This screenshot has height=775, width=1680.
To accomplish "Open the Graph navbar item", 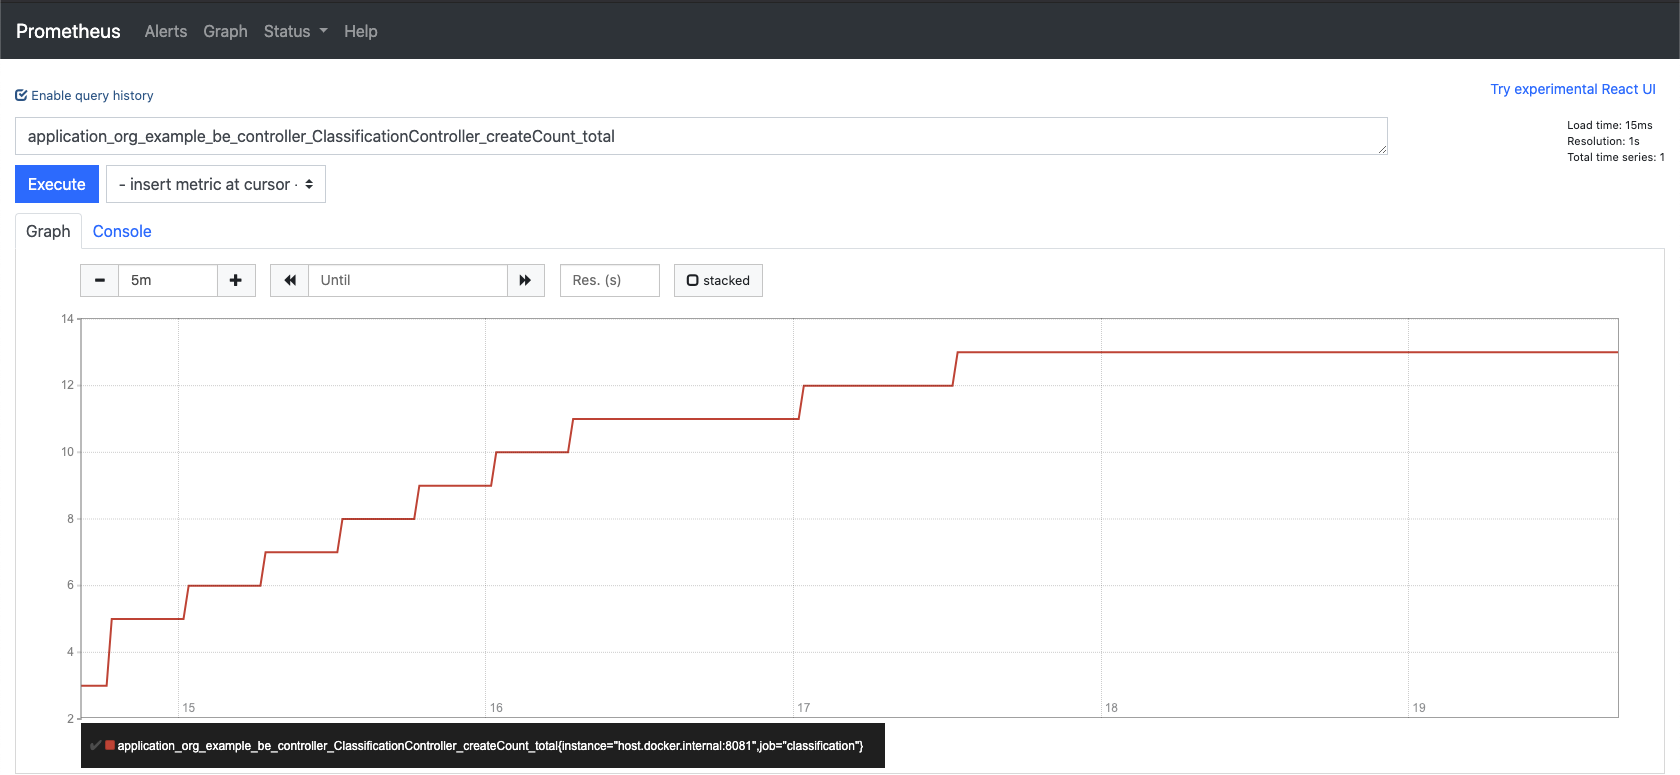I will [x=225, y=31].
